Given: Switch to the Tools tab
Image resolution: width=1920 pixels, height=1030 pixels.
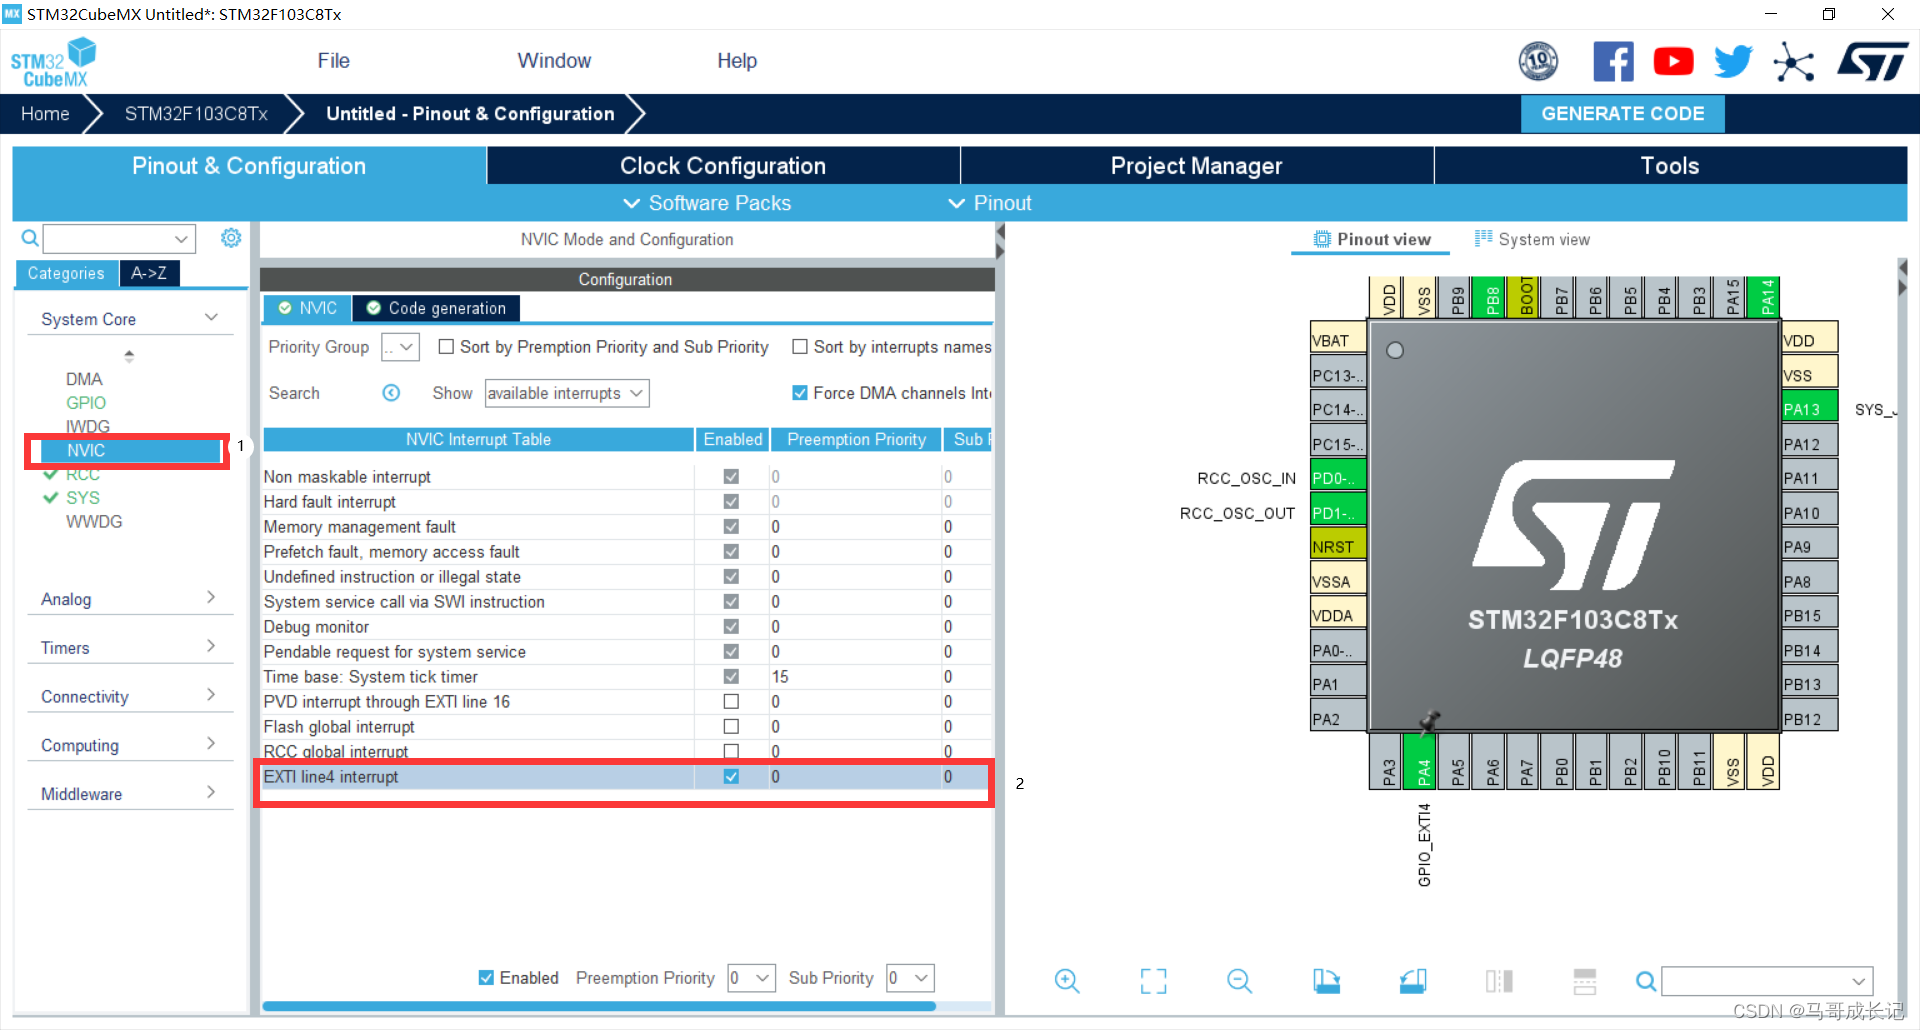Looking at the screenshot, I should tap(1670, 166).
